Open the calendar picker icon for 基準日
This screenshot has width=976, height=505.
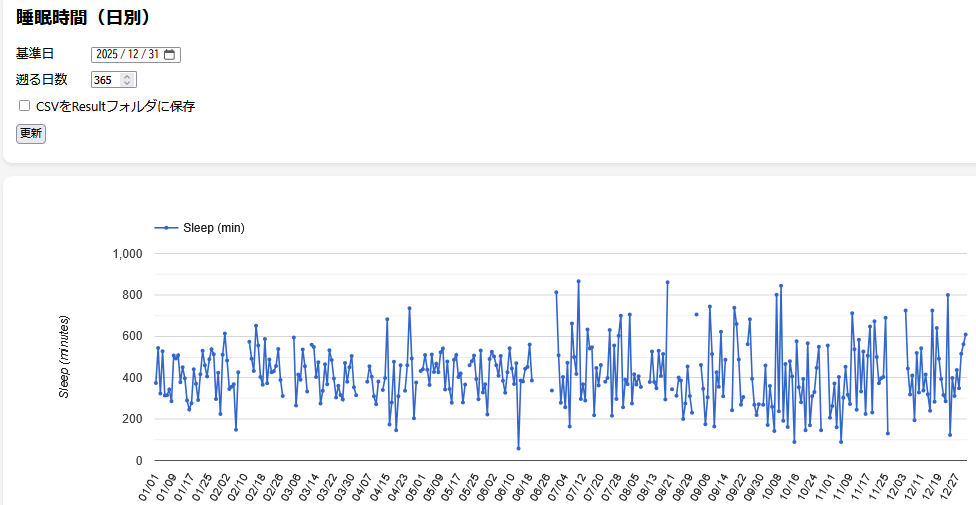170,55
